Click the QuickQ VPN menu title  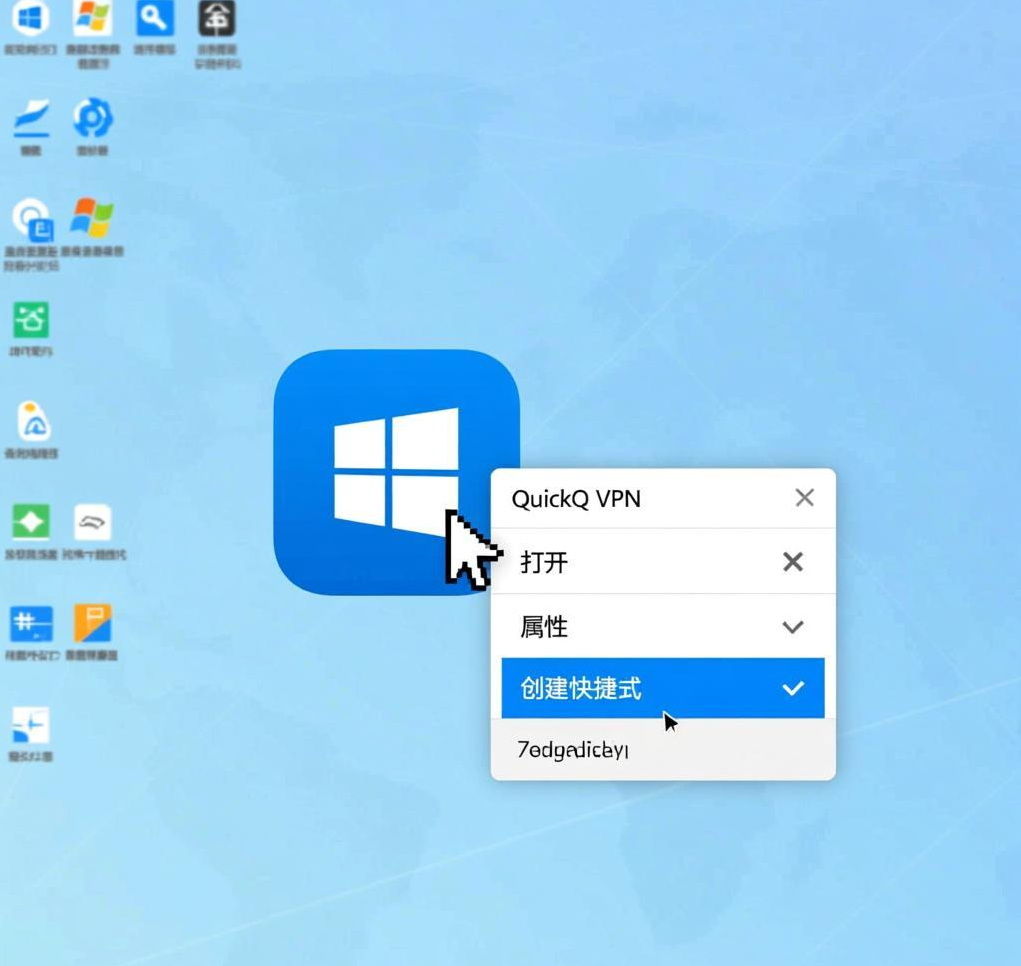[576, 499]
